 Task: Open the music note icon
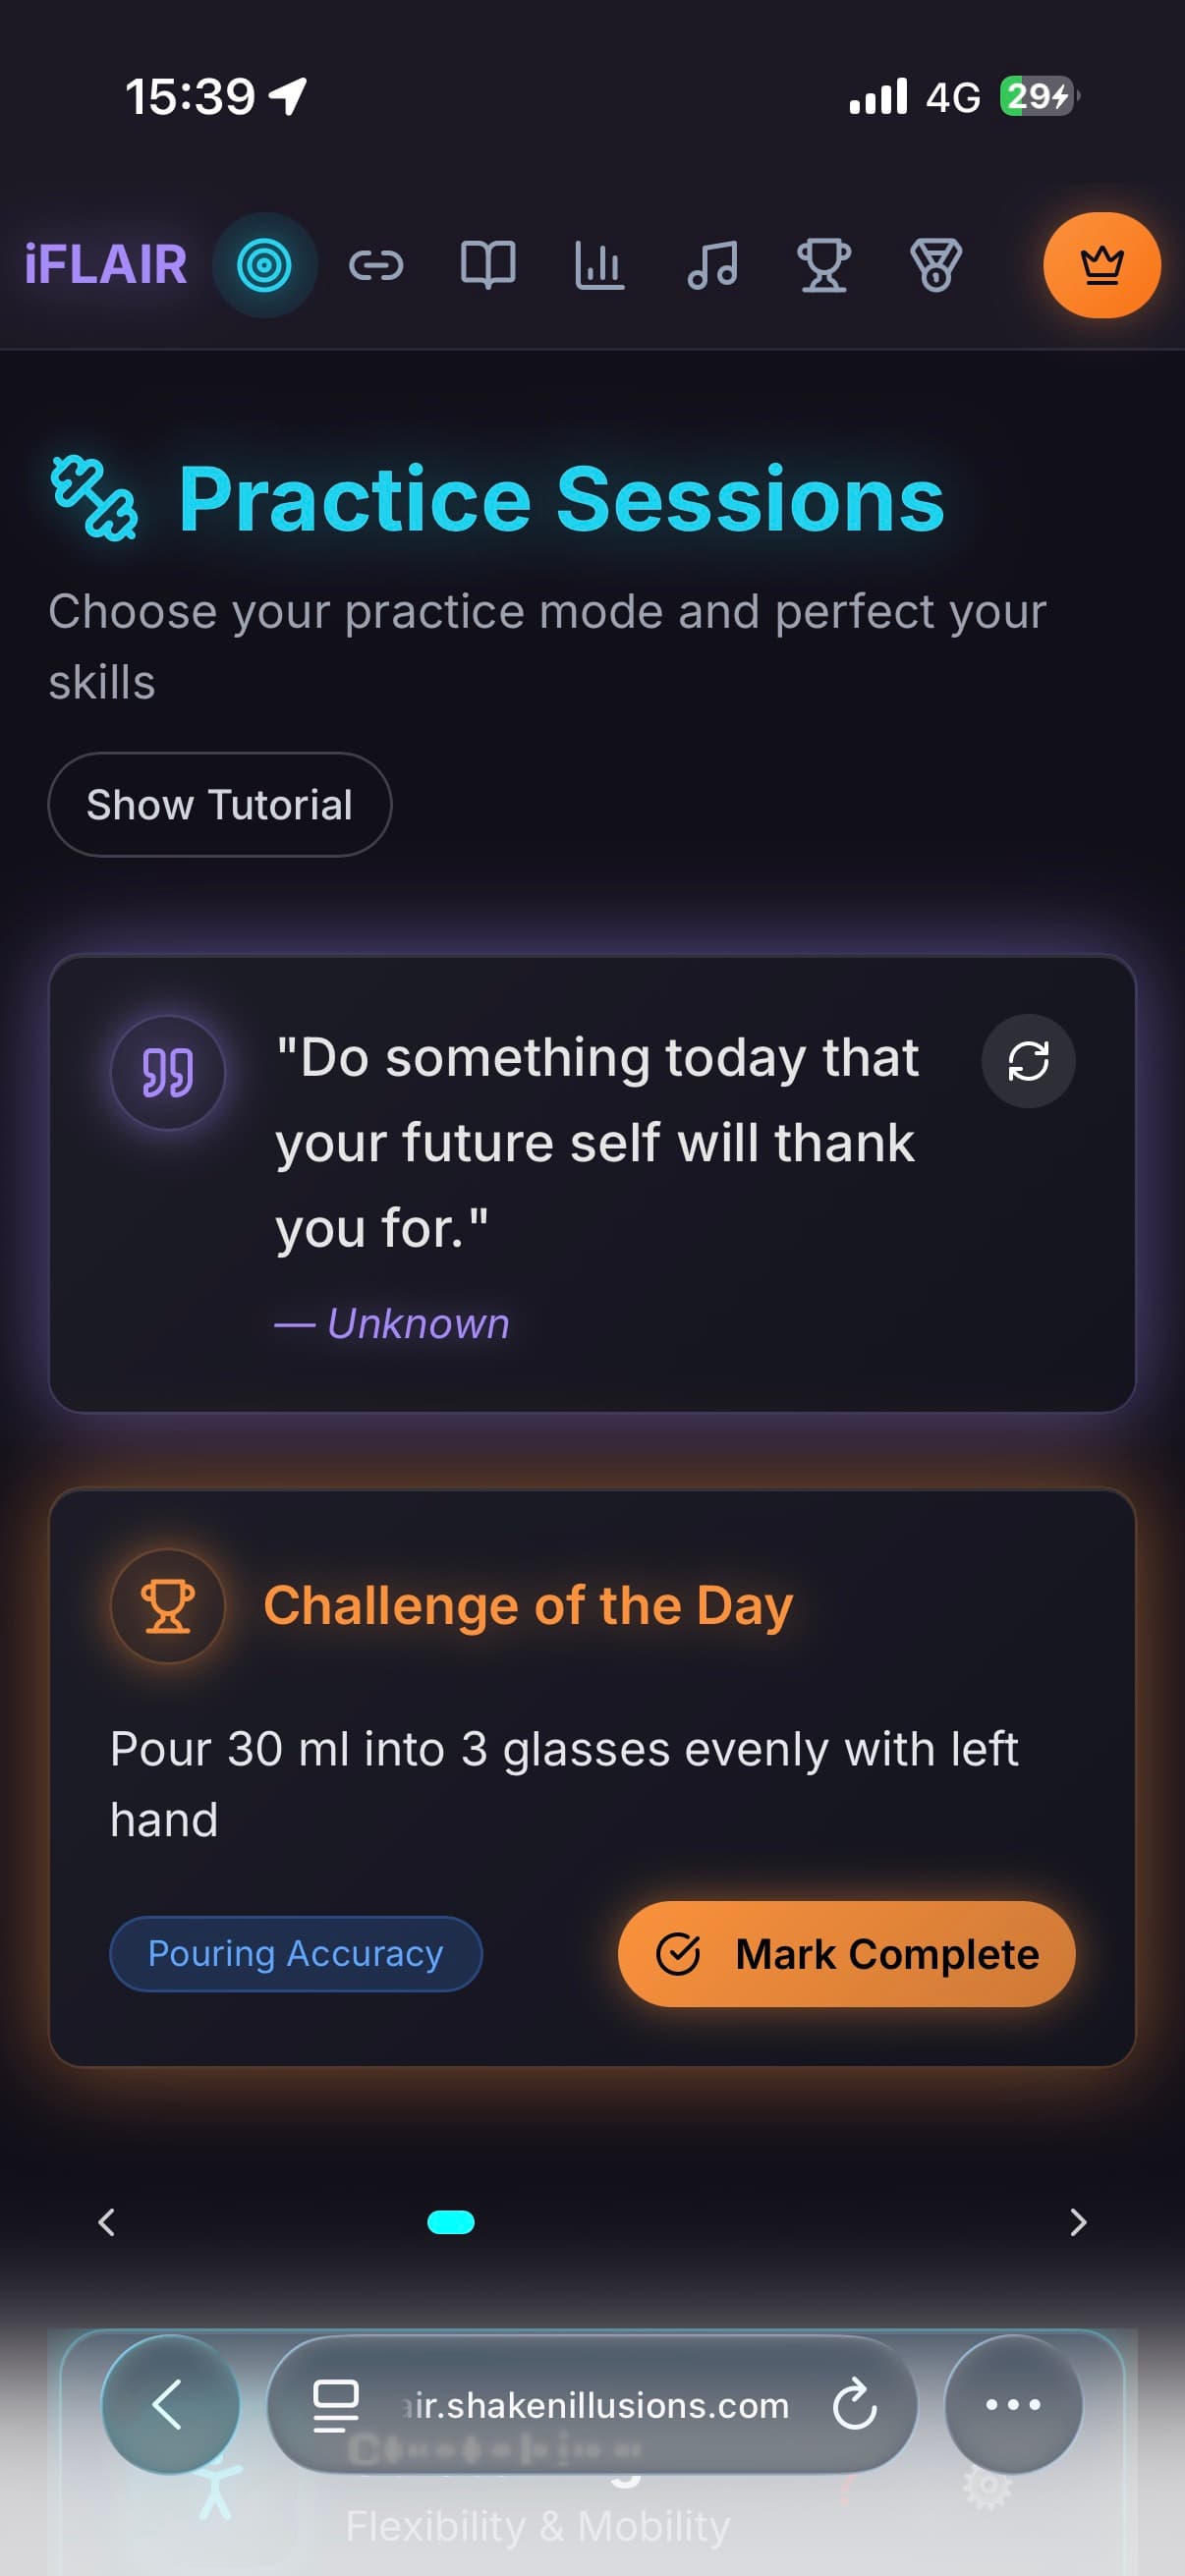coord(711,265)
